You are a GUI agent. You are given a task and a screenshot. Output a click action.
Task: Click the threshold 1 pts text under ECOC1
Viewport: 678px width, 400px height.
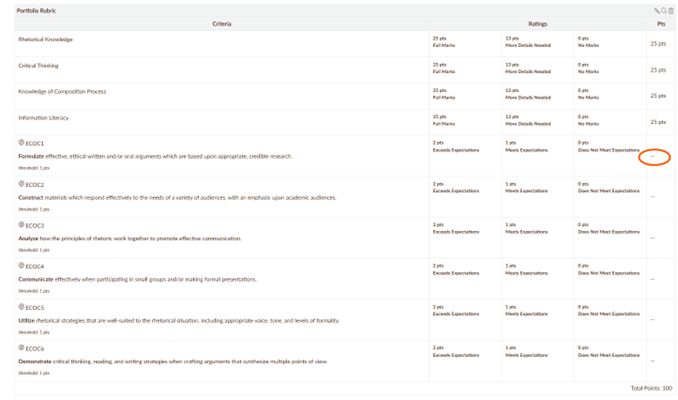[x=34, y=168]
